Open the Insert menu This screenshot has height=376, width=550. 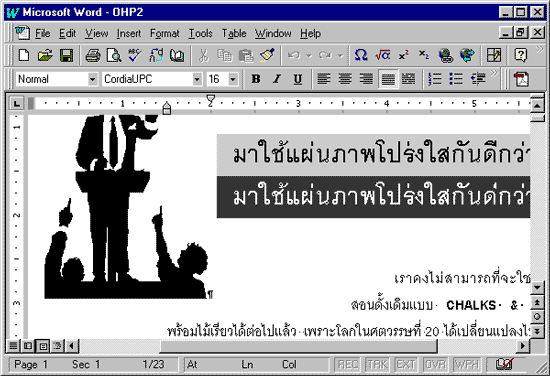click(129, 33)
